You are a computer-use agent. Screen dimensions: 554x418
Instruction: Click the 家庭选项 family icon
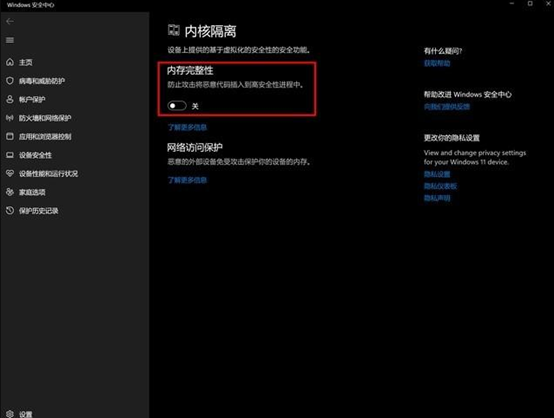tap(10, 192)
